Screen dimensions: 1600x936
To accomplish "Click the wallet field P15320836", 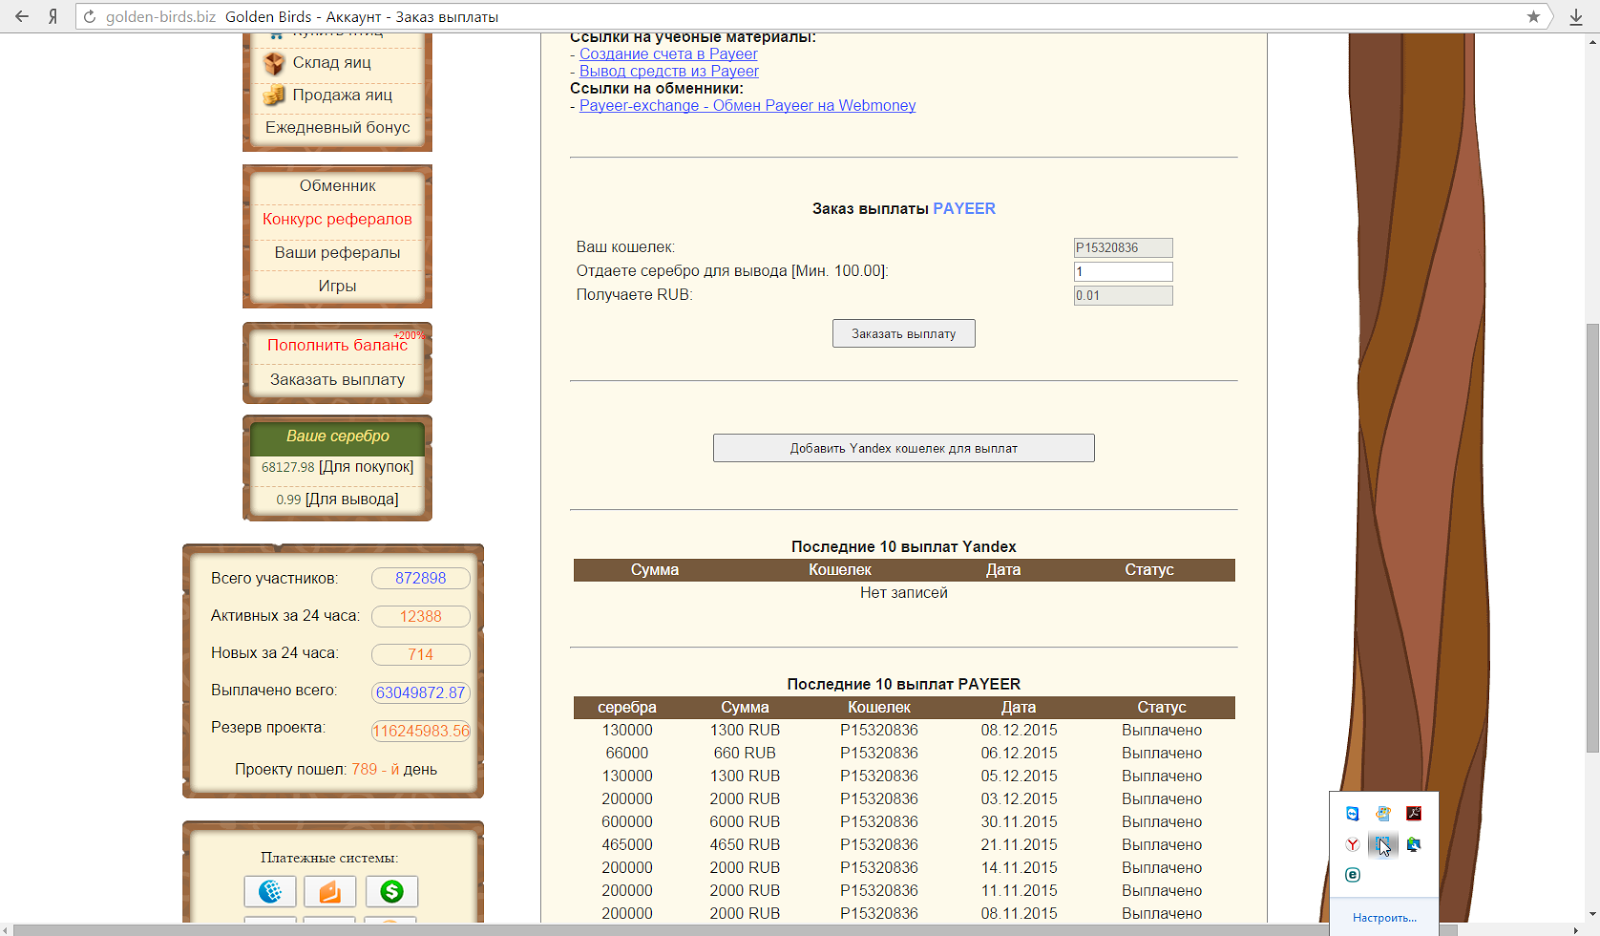I will (1123, 248).
